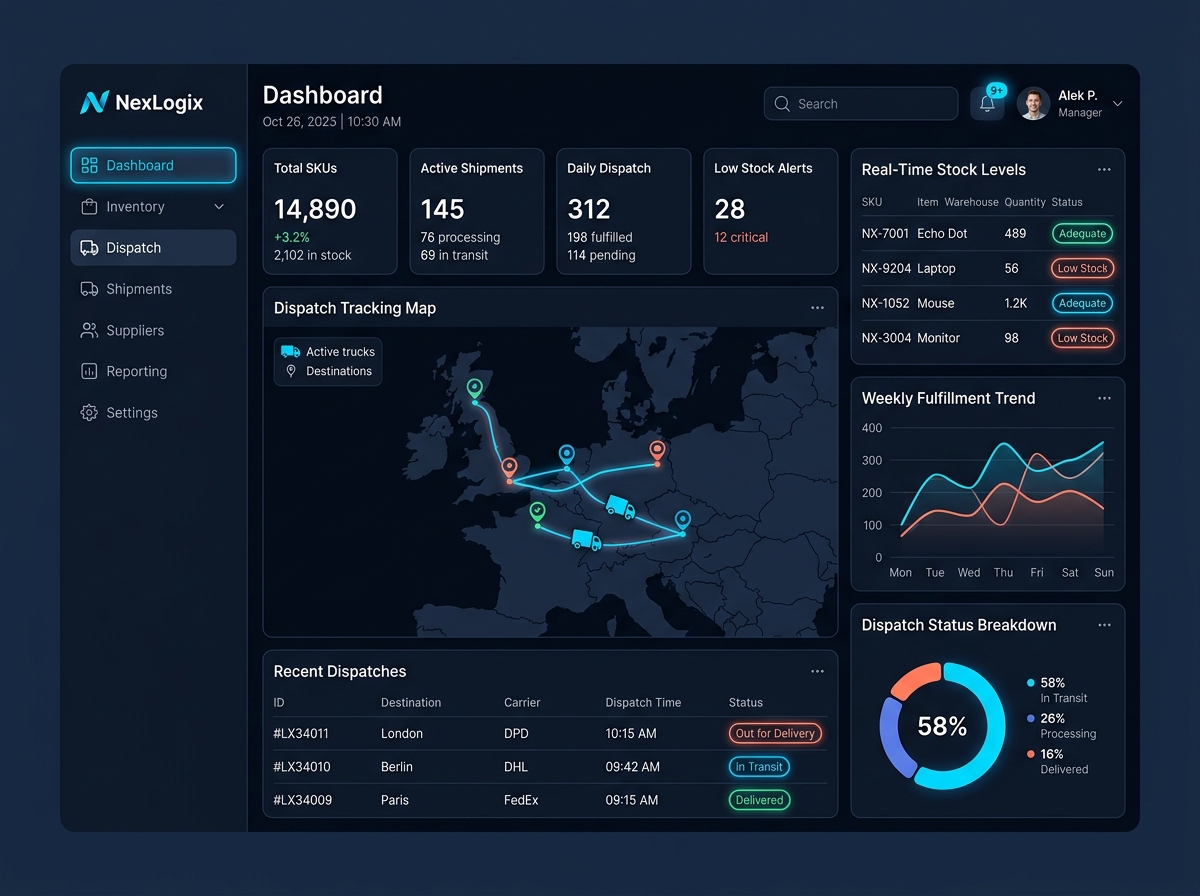Viewport: 1200px width, 896px height.
Task: Select dispatch ID #LX34010
Action: [x=301, y=767]
